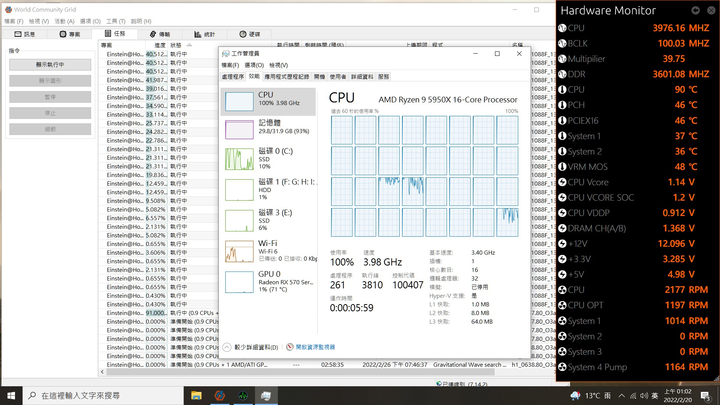The width and height of the screenshot is (720, 405).
Task: Open the 統計 statistics tab
Action: (x=204, y=34)
